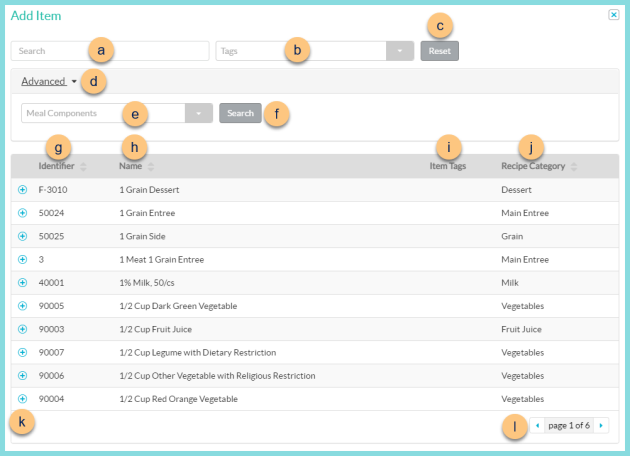The image size is (630, 456).
Task: Open the Tags dropdown arrow
Action: 400,51
